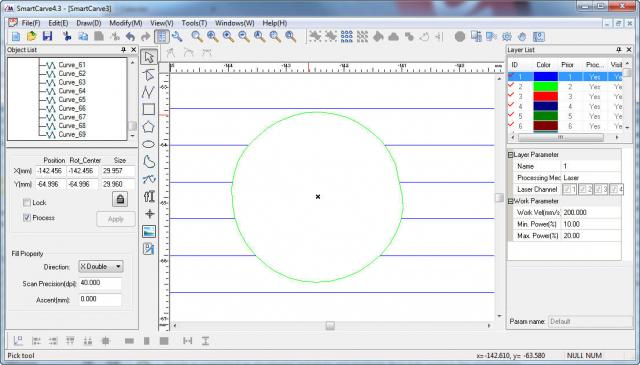Image resolution: width=640 pixels, height=365 pixels.
Task: Select the Text tool icon
Action: tap(149, 196)
